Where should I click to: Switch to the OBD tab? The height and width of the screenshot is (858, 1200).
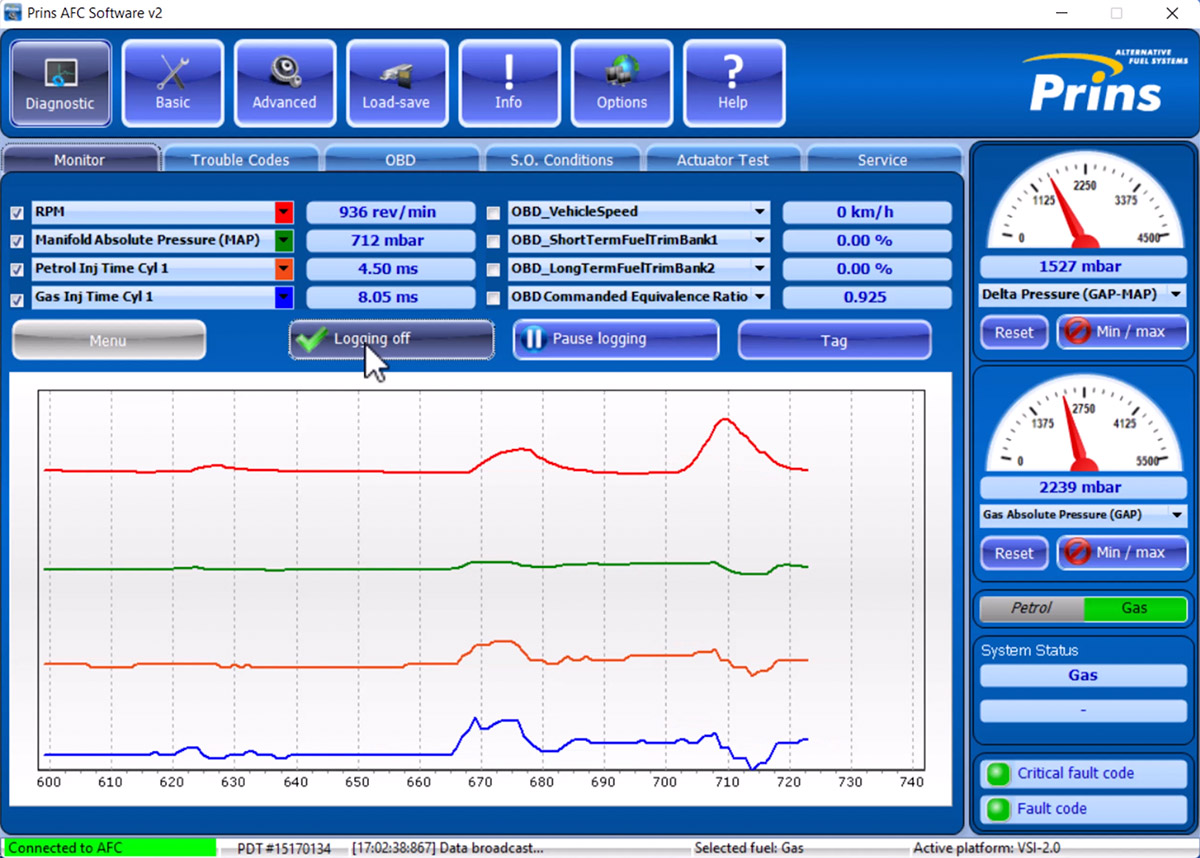[401, 160]
